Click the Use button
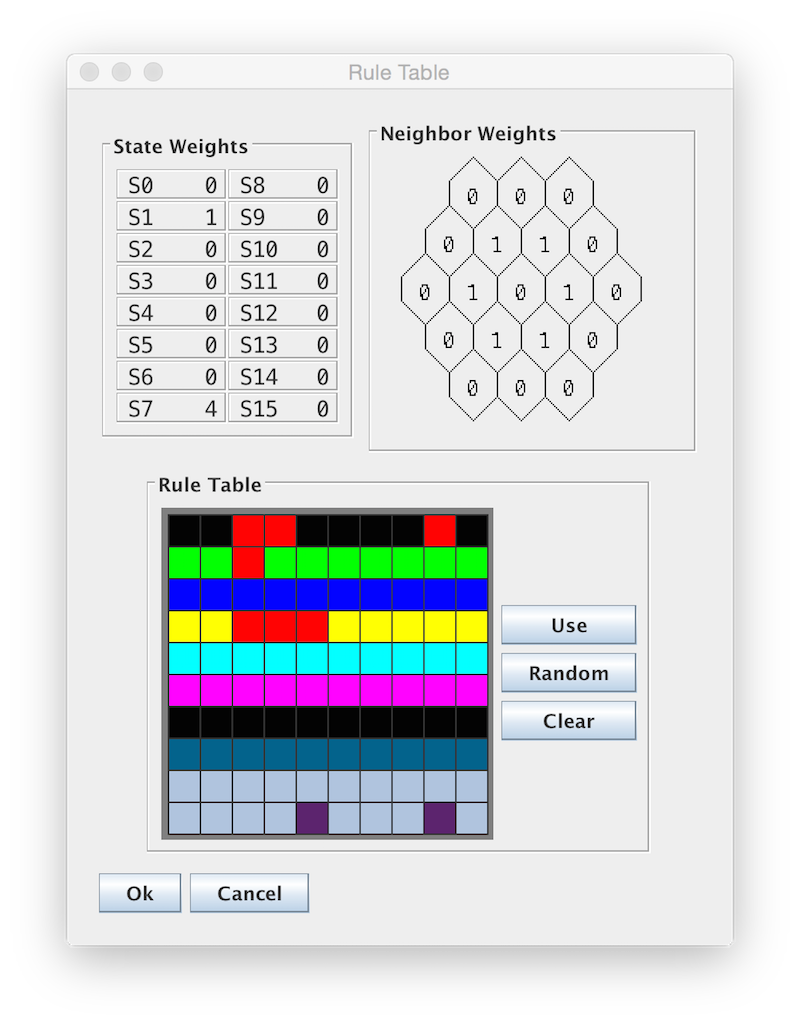This screenshot has height=1025, width=800. pos(568,625)
